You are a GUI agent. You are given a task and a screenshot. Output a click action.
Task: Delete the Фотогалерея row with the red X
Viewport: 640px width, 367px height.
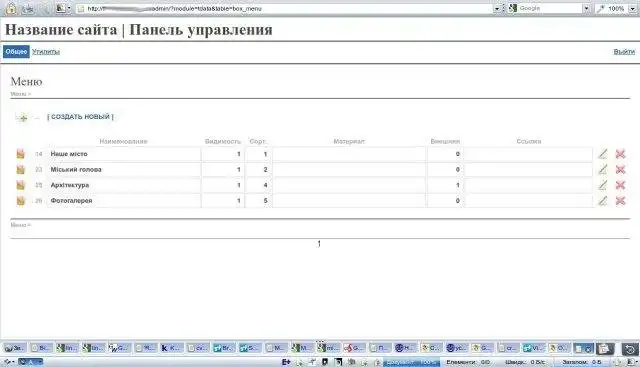coord(620,200)
